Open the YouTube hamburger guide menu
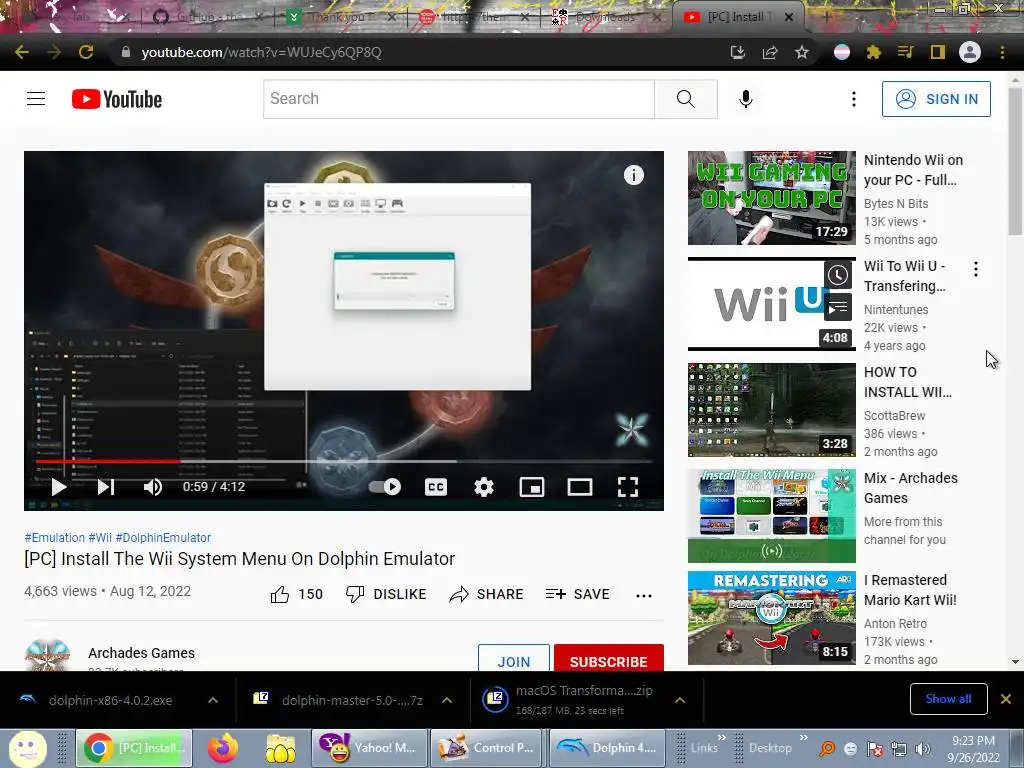The image size is (1024, 768). tap(36, 99)
